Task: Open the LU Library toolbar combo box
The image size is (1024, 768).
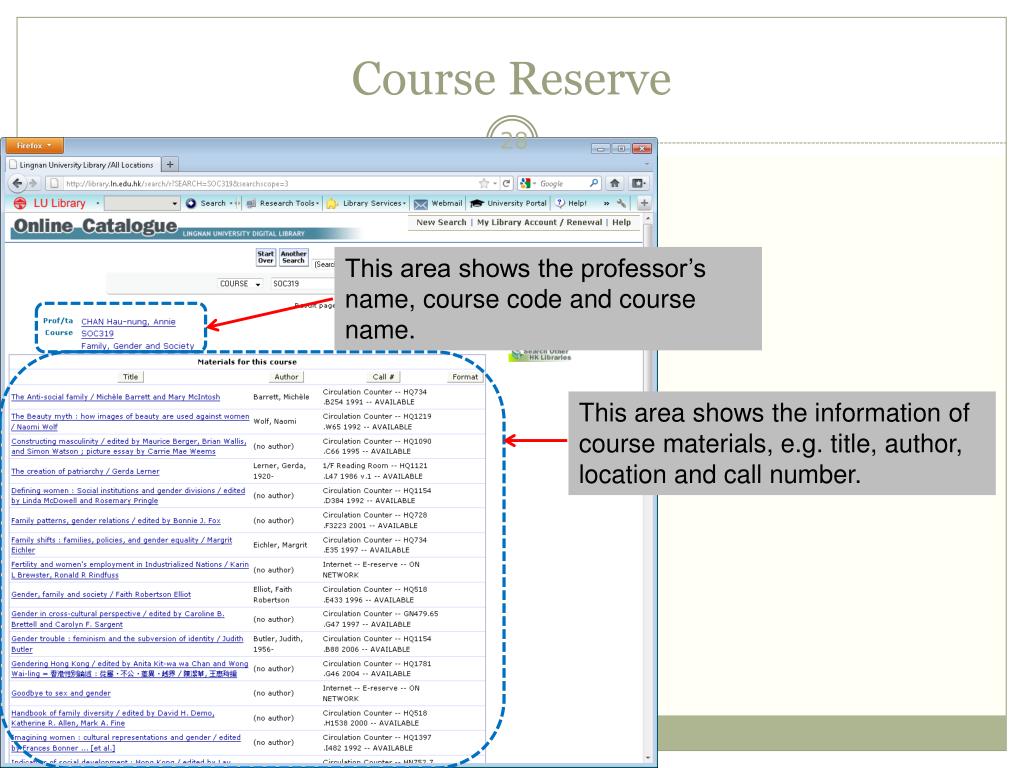Action: 142,204
